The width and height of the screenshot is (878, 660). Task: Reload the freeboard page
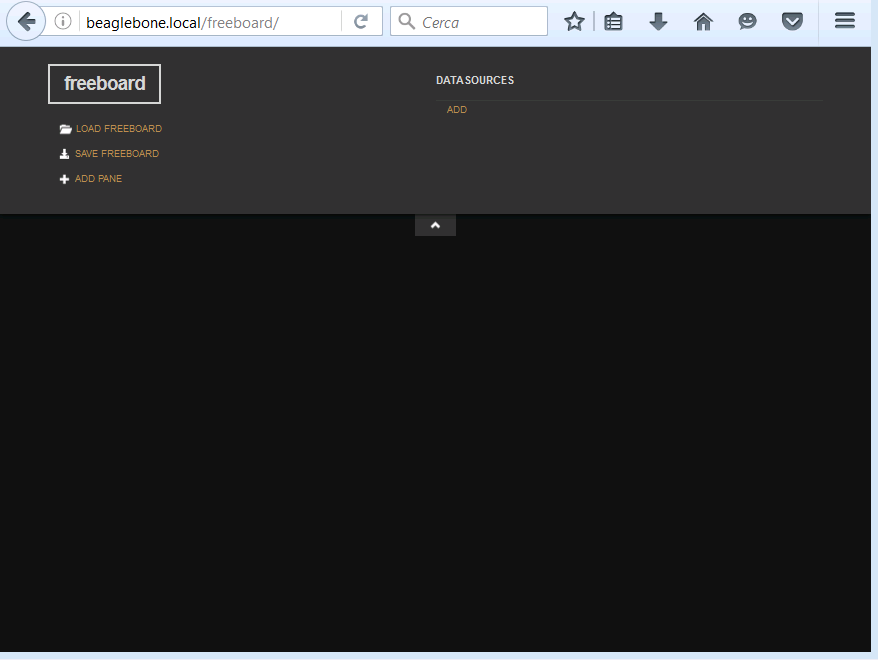pyautogui.click(x=361, y=20)
